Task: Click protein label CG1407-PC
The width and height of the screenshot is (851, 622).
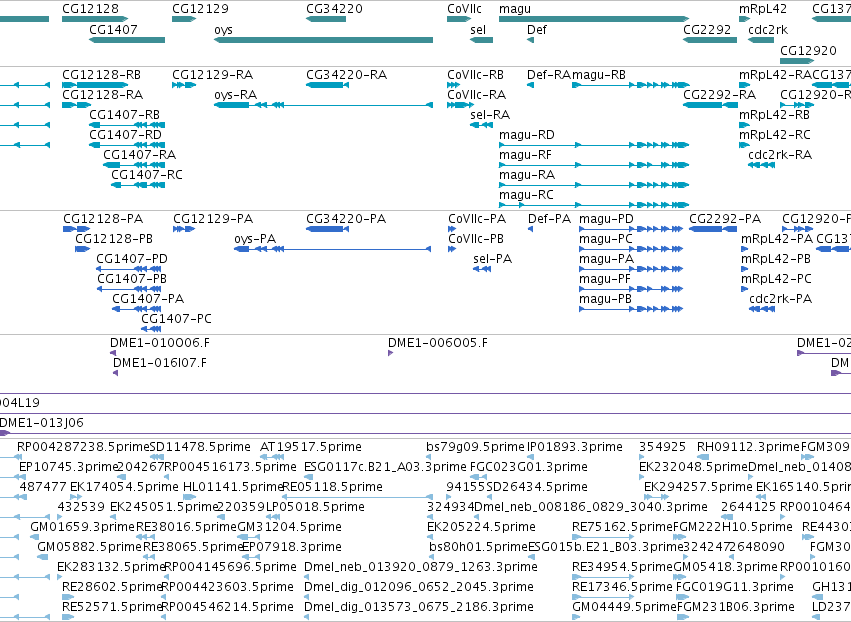Action: (176, 319)
